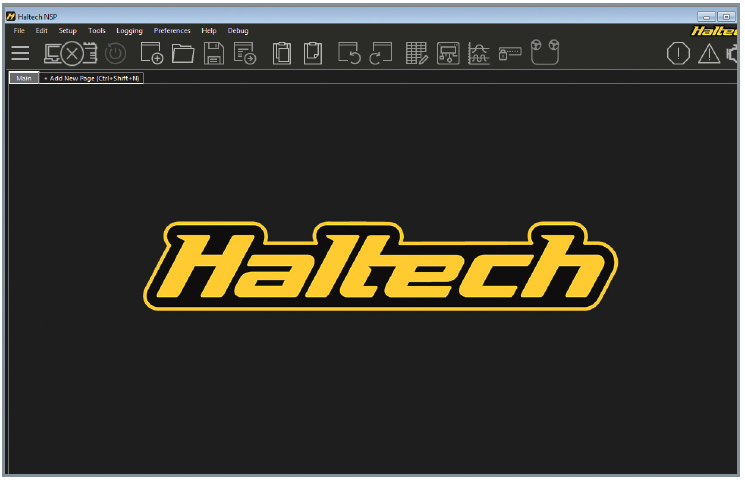Minimize the Haltech NSP window
This screenshot has height=482, width=745.
pyautogui.click(x=707, y=17)
